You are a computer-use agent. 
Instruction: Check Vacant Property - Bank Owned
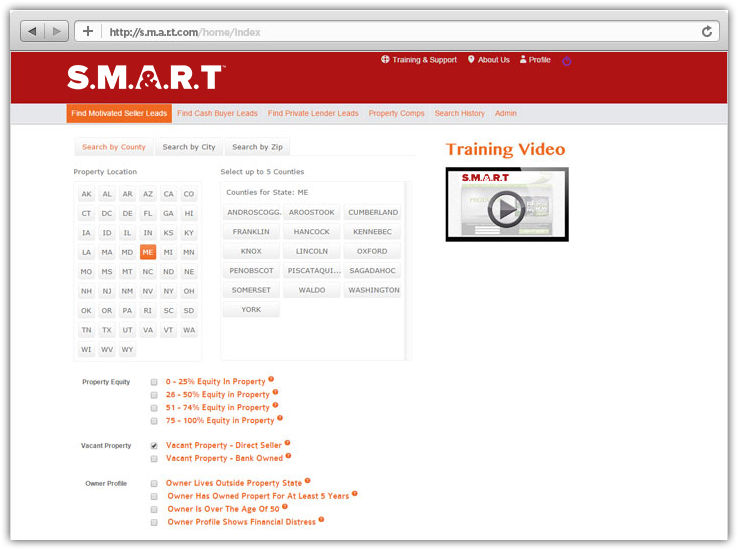coord(154,459)
